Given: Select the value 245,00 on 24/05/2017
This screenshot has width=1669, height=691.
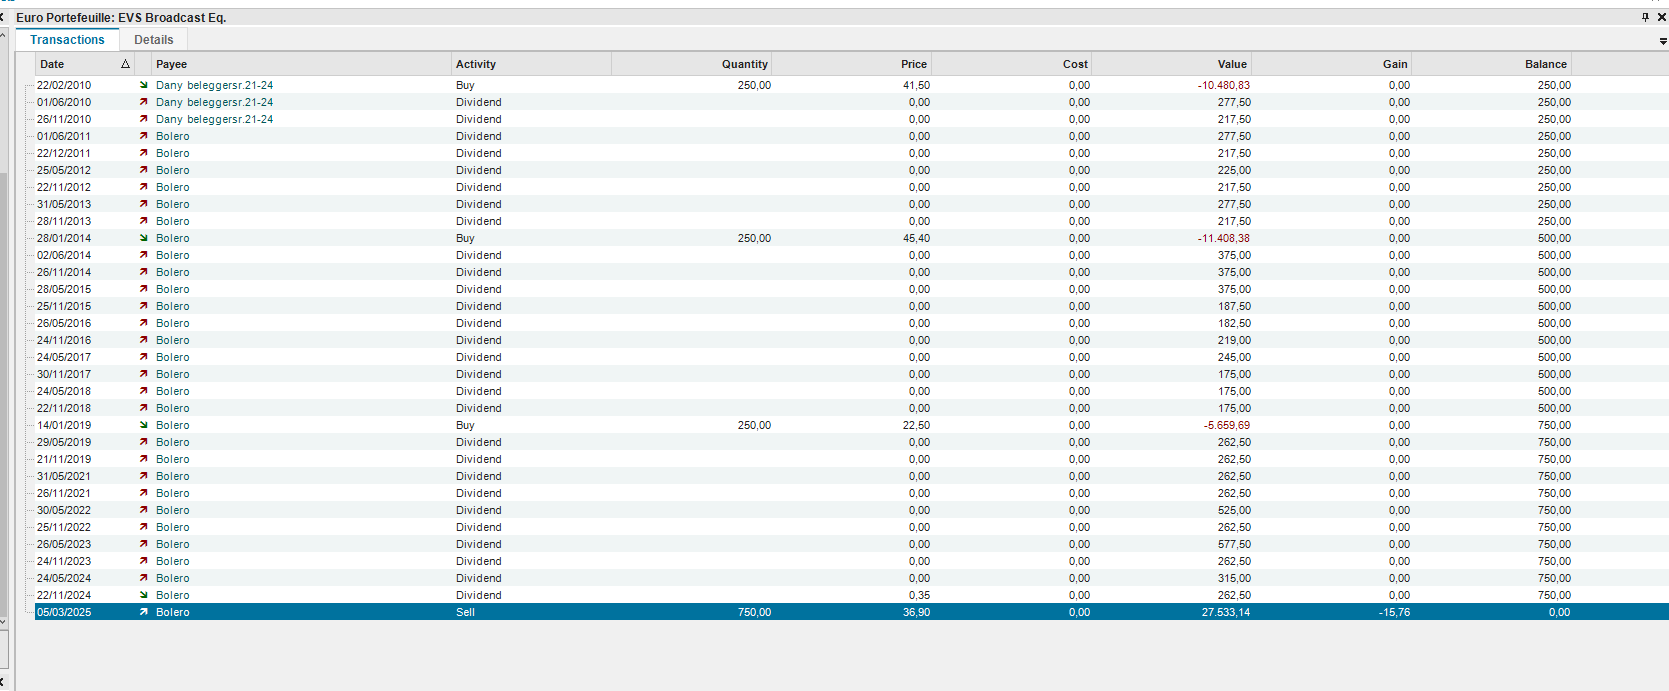Looking at the screenshot, I should tap(1234, 357).
